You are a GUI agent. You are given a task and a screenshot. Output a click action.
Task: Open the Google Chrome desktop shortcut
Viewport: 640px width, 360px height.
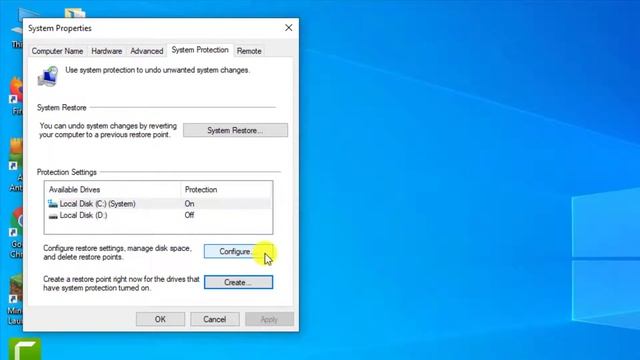(x=16, y=233)
